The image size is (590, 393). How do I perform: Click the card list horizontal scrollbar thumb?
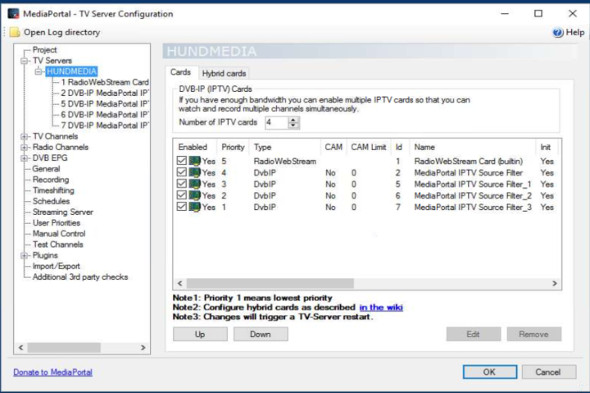(x=270, y=283)
